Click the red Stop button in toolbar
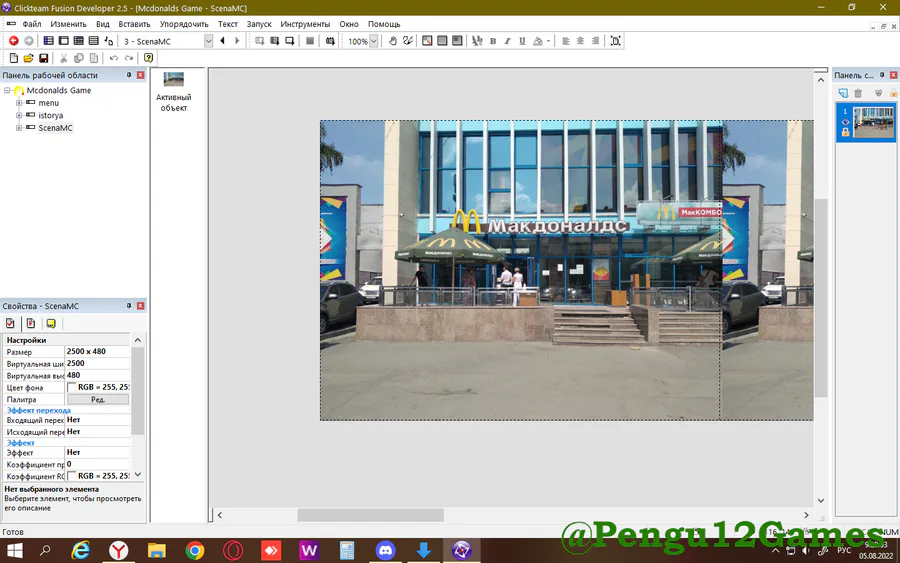This screenshot has height=563, width=900. coord(14,41)
